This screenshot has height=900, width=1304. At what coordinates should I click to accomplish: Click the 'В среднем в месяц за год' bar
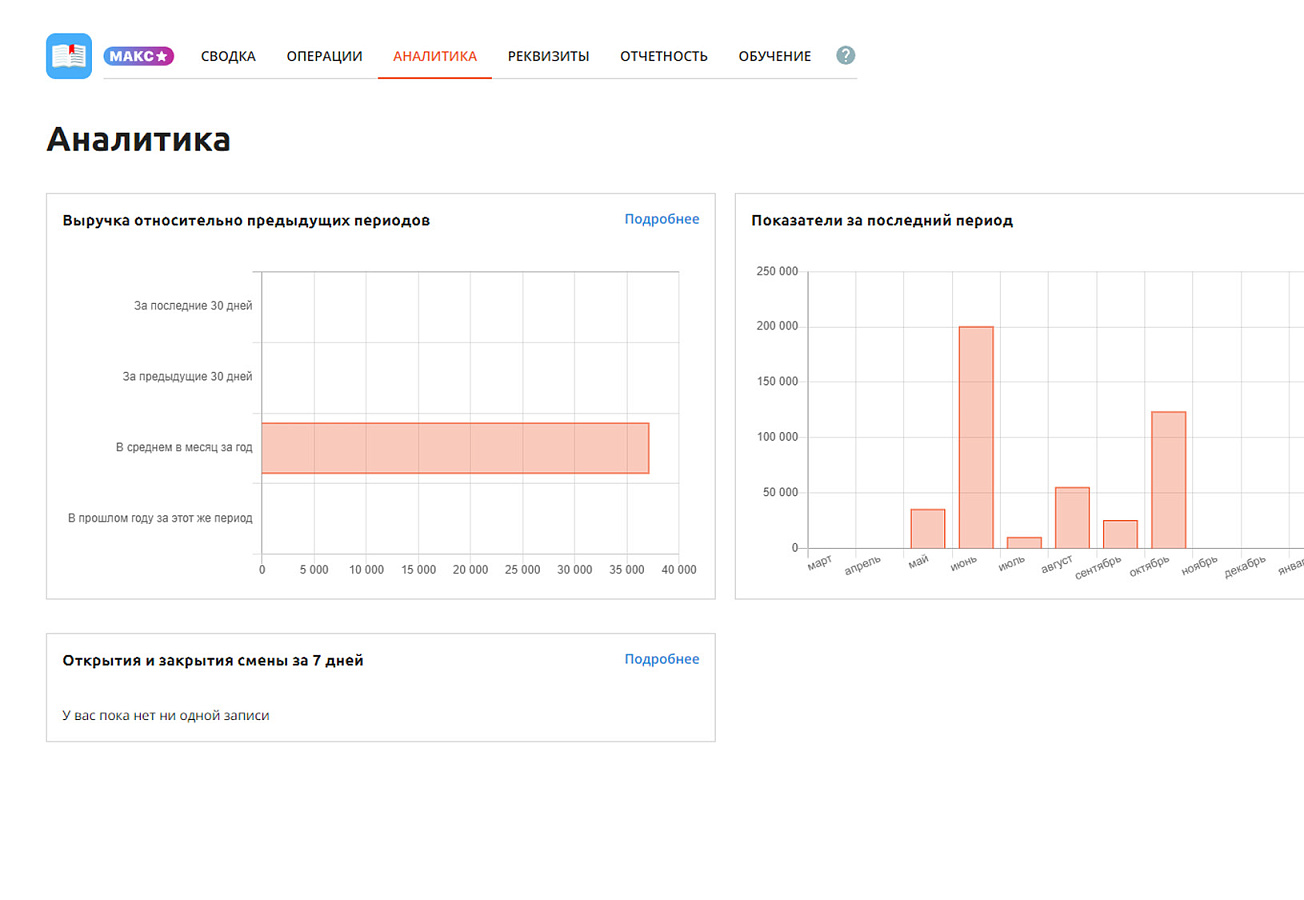(x=455, y=448)
